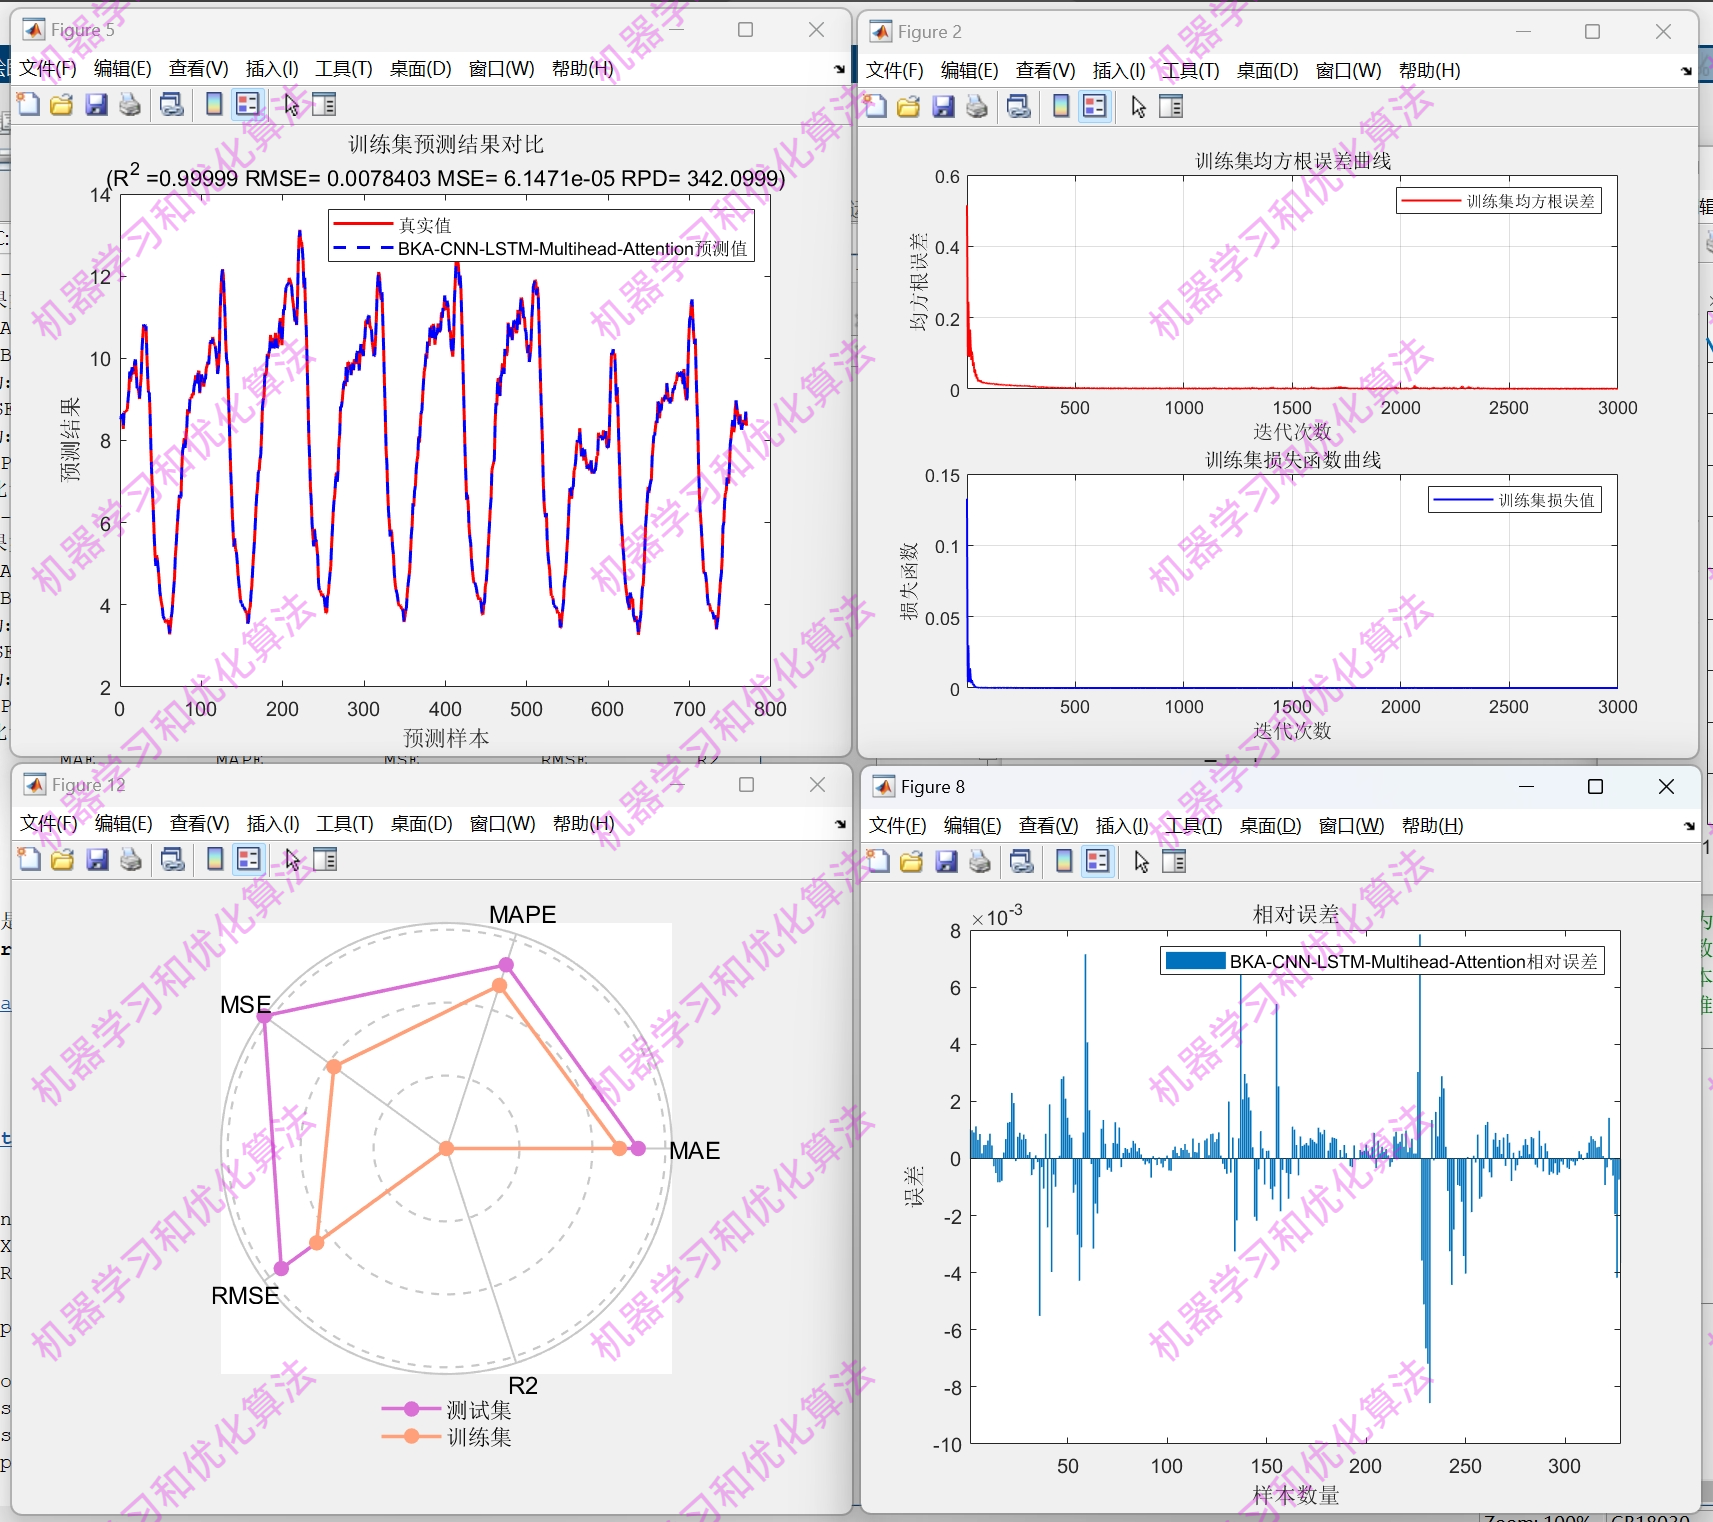
Task: Select Edit Plot arrow in Figure 2
Action: click(x=1138, y=106)
